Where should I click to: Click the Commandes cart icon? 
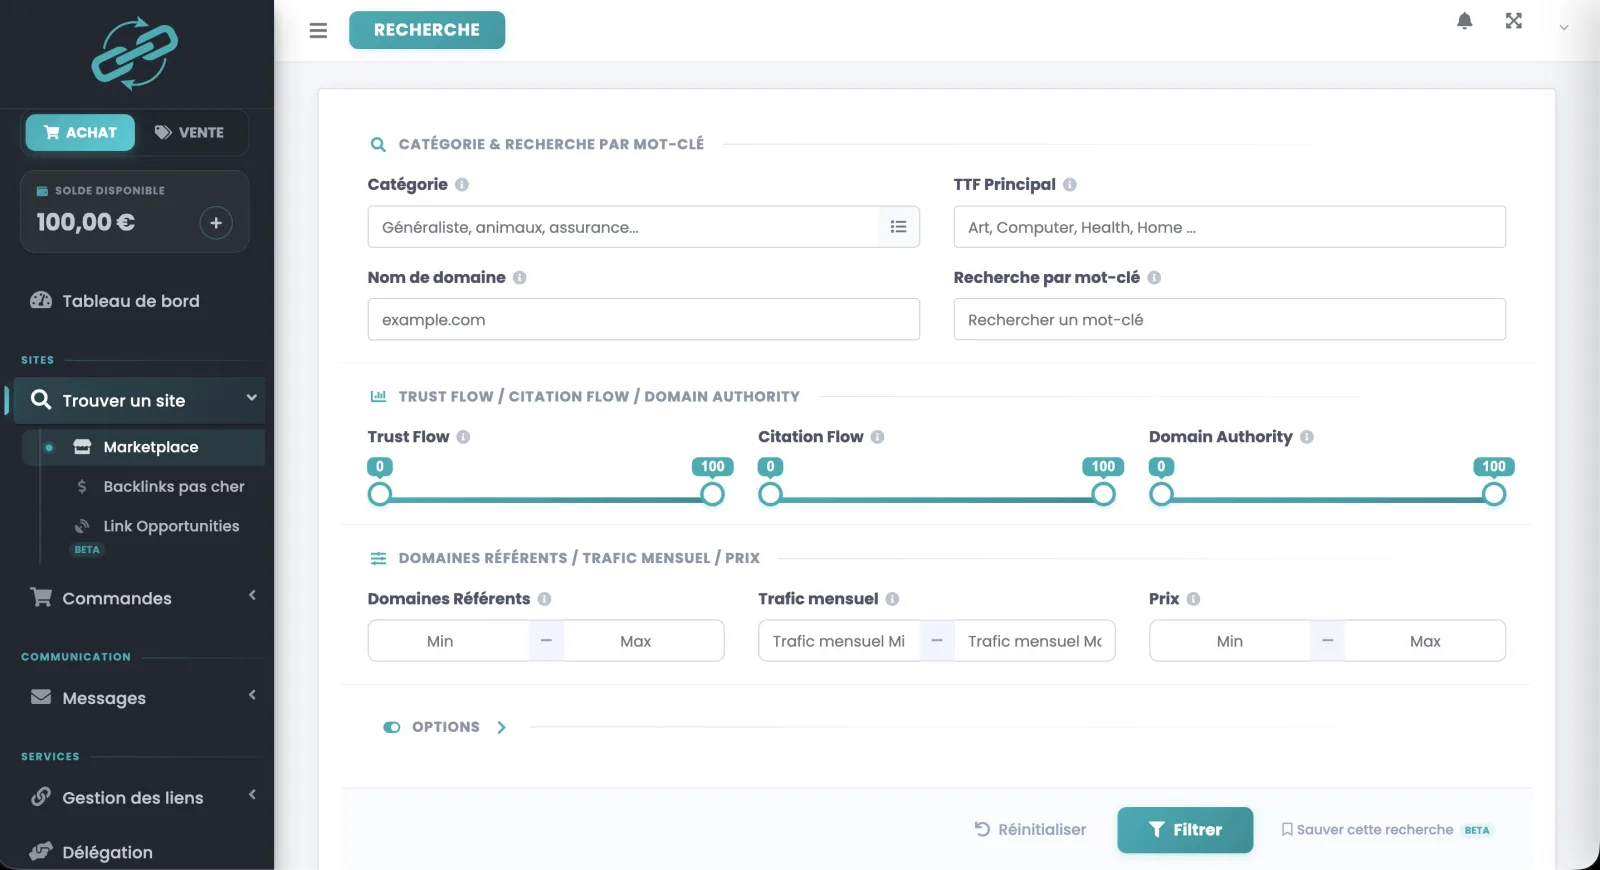[41, 597]
